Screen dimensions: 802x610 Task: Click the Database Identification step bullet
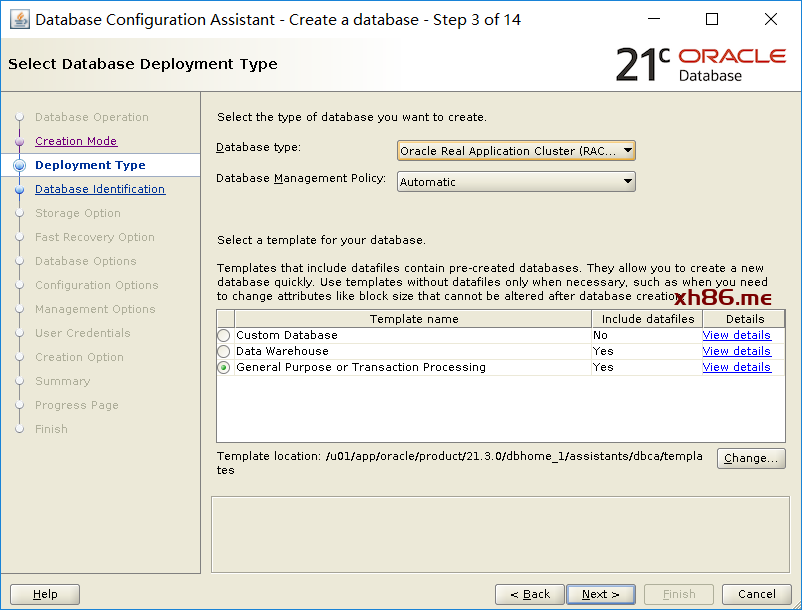[19, 189]
